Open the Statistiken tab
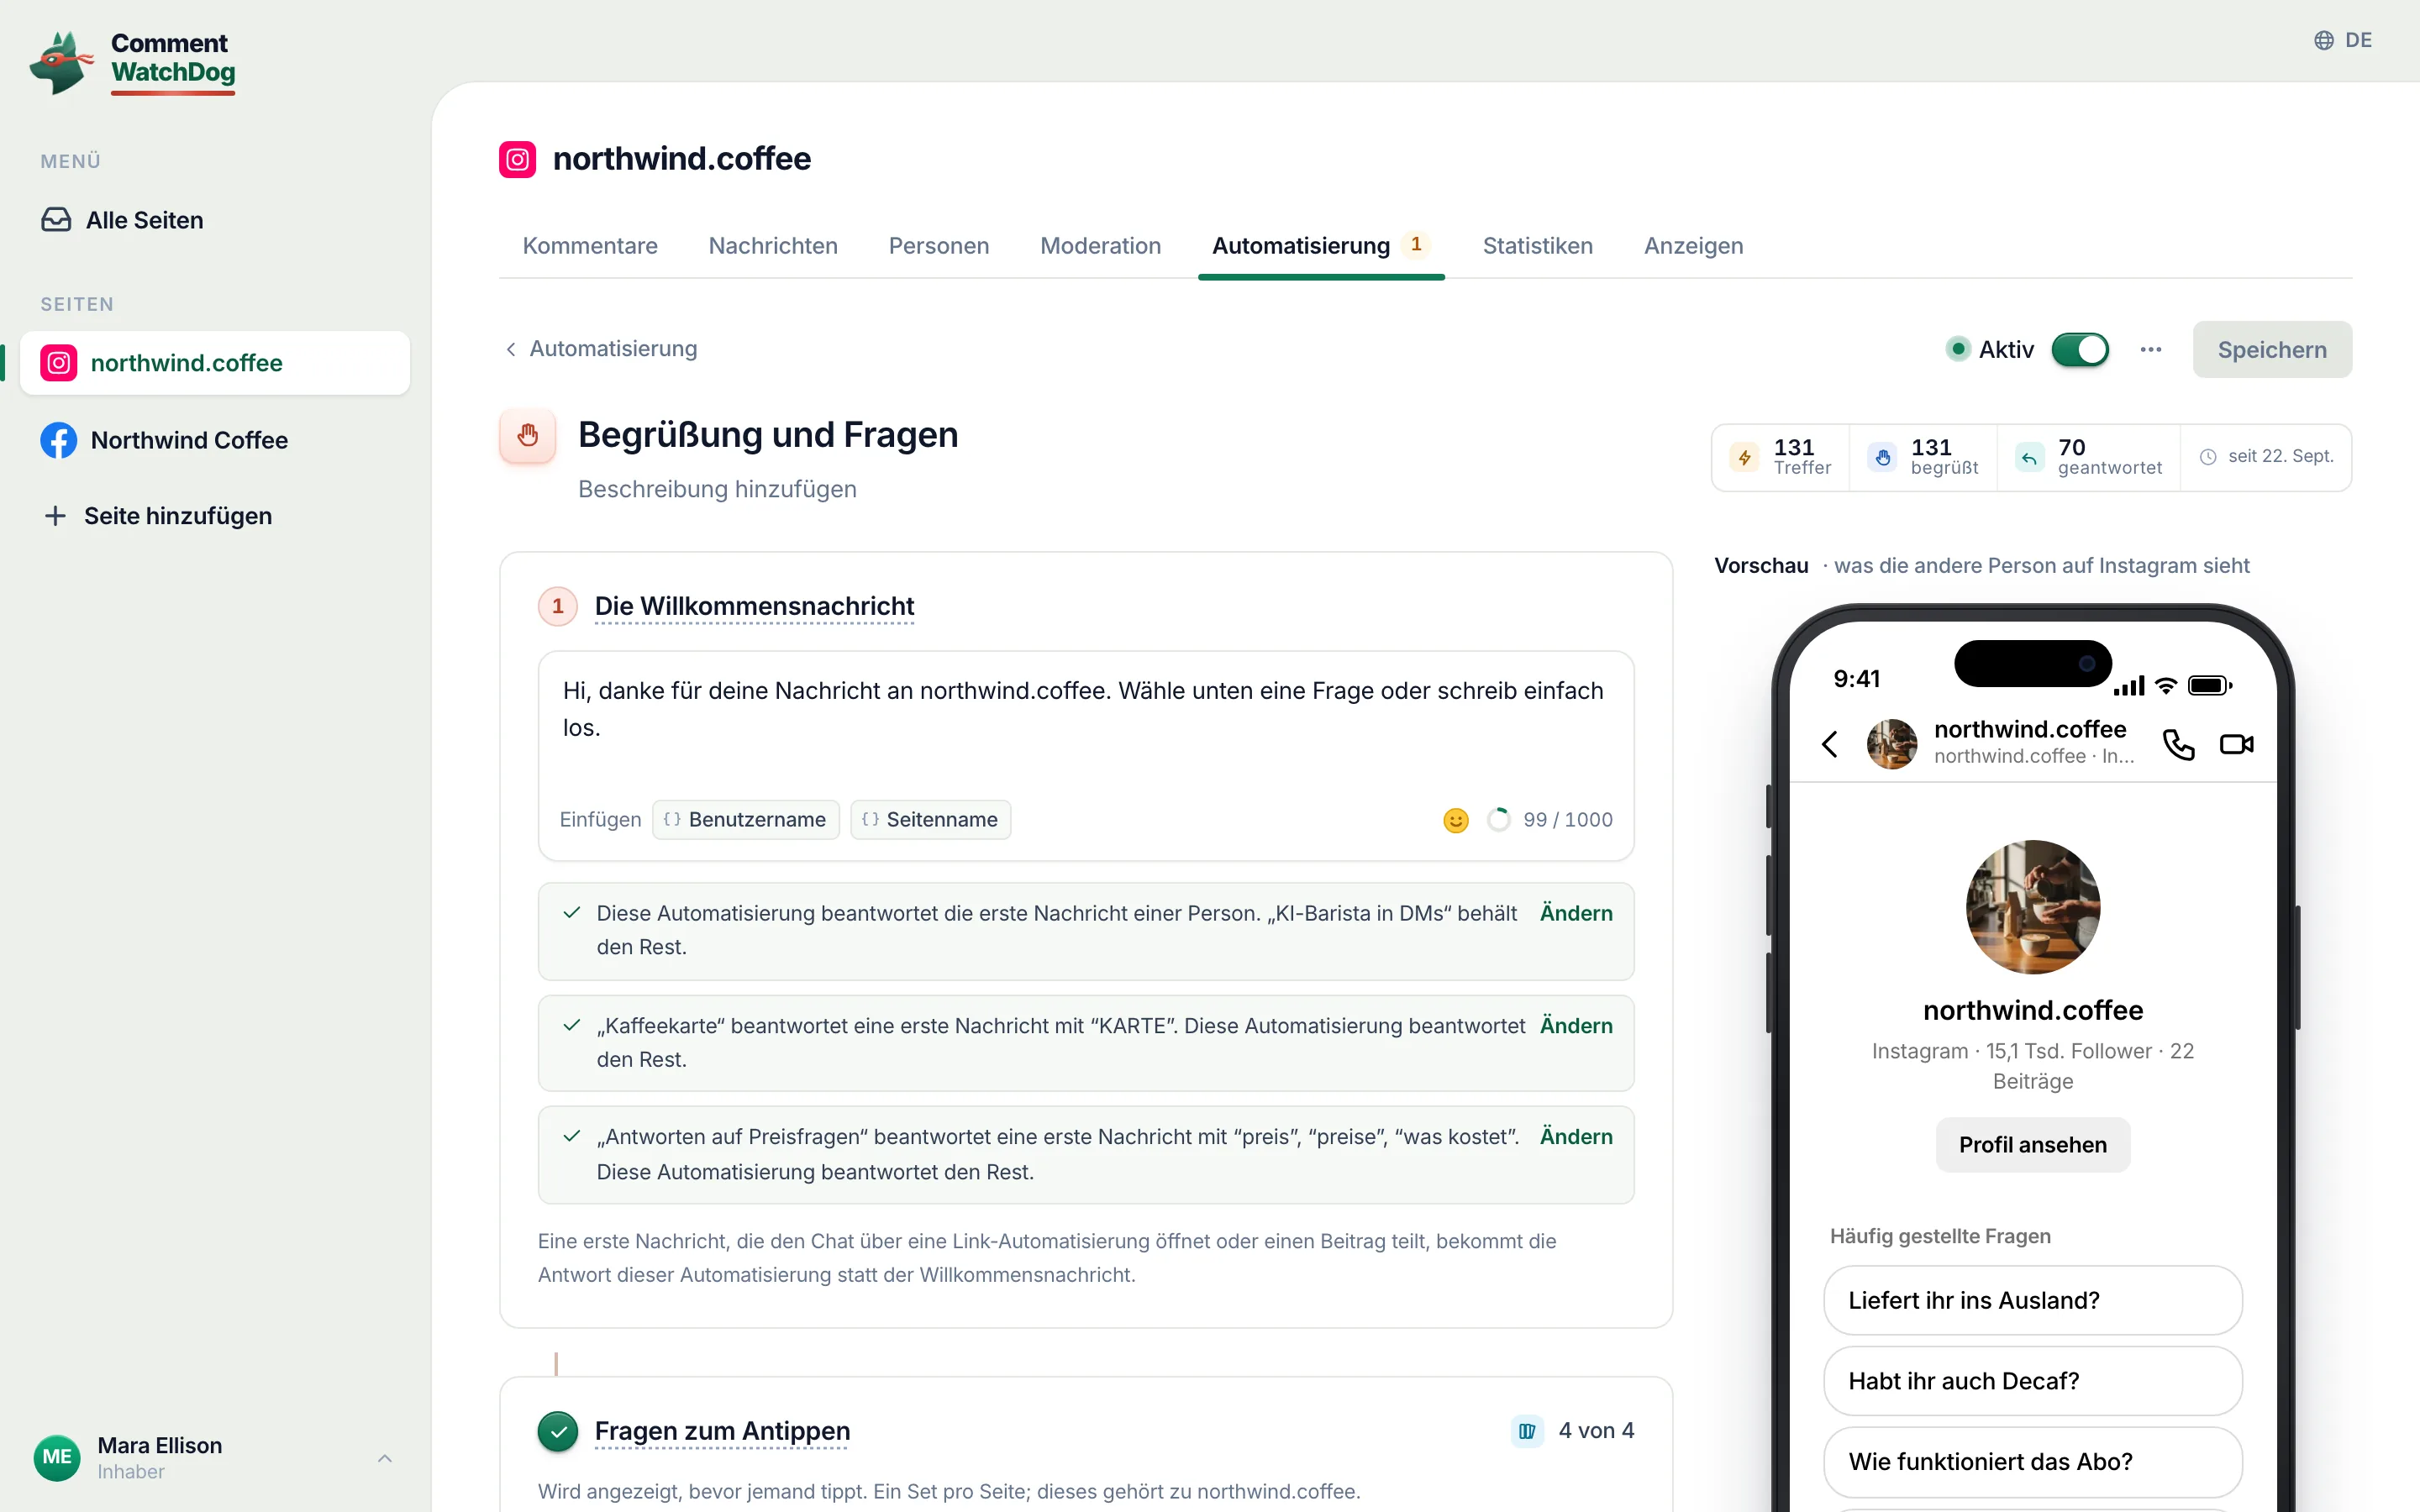This screenshot has height=1512, width=2420. coord(1537,246)
